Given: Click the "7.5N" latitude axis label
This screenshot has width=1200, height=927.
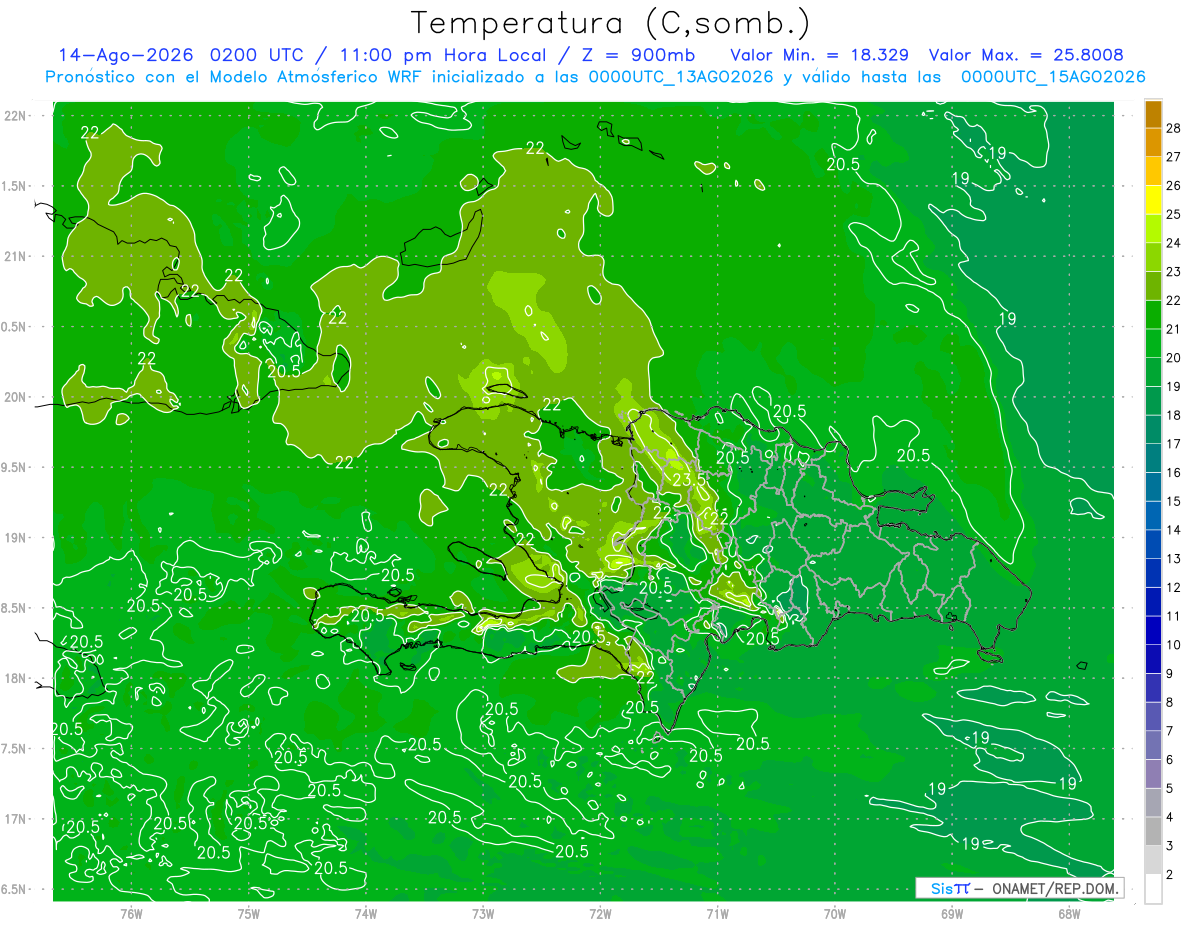Looking at the screenshot, I should click(x=15, y=749).
